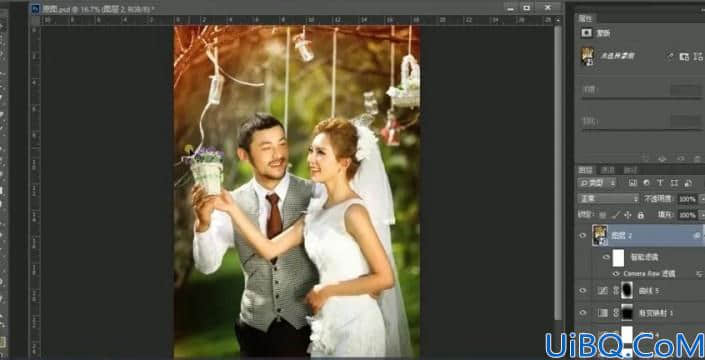Hide the 曲线 5 layer
Screen dimensions: 705x360
[583, 291]
